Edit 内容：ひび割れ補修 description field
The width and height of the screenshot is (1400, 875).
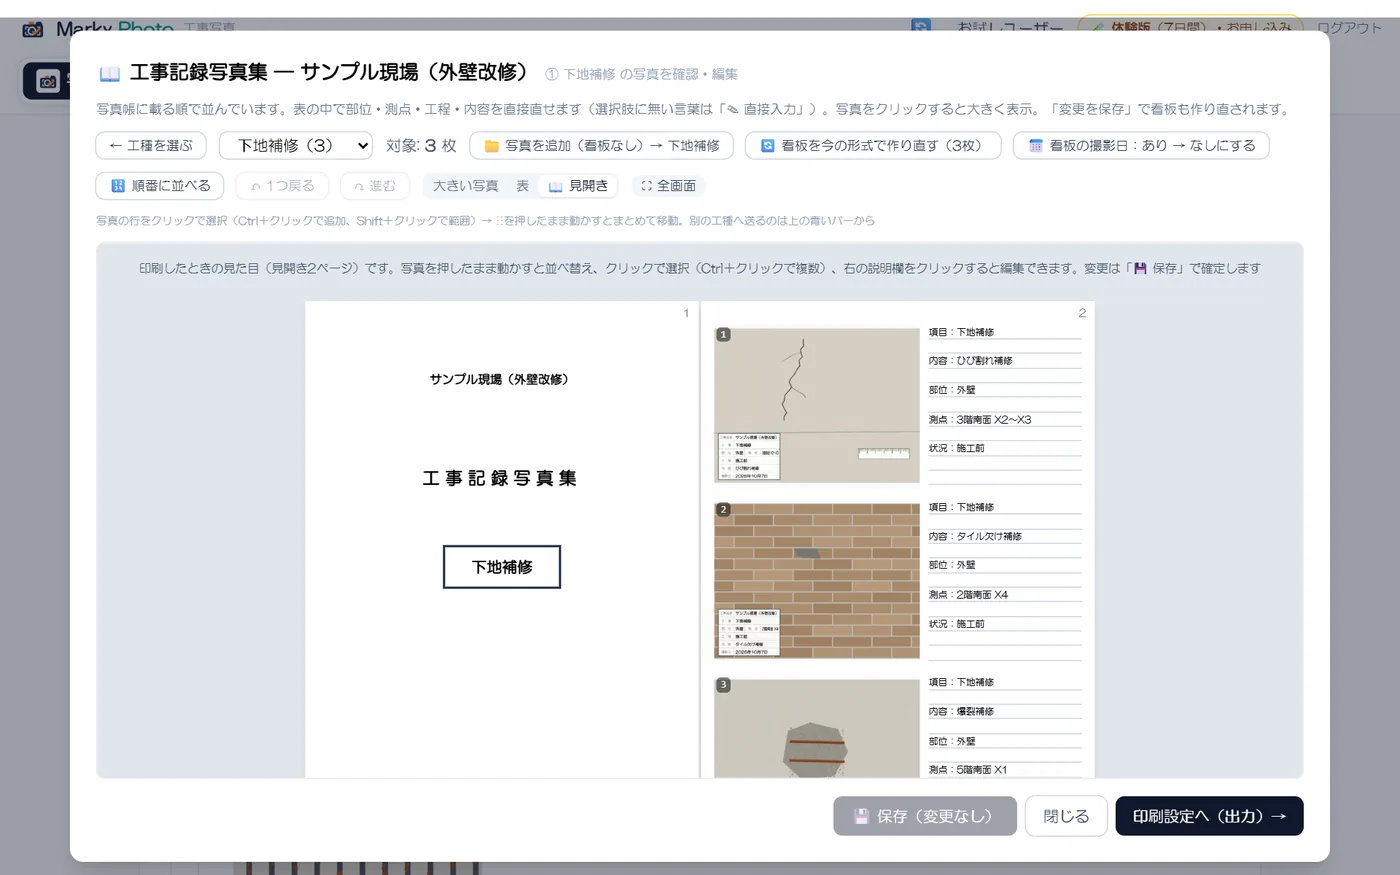click(1005, 361)
